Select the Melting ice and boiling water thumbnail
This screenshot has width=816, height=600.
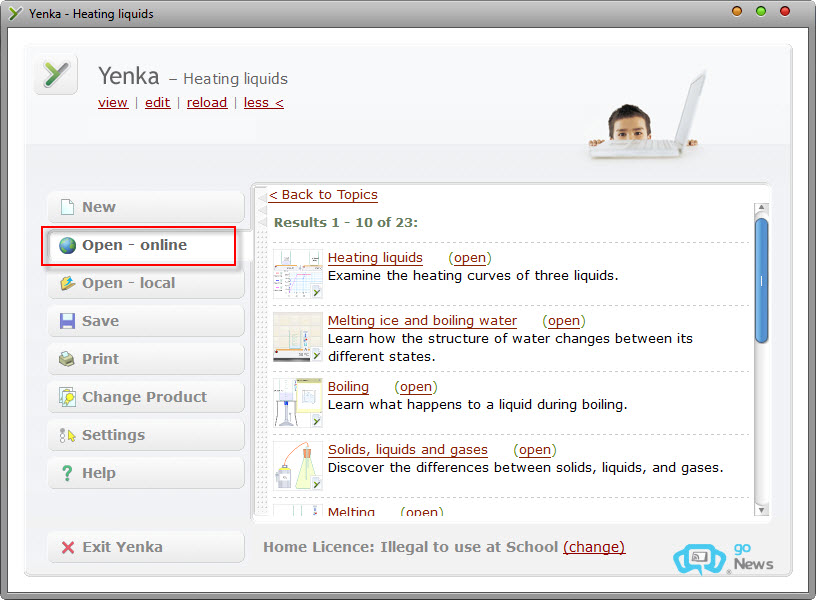298,337
